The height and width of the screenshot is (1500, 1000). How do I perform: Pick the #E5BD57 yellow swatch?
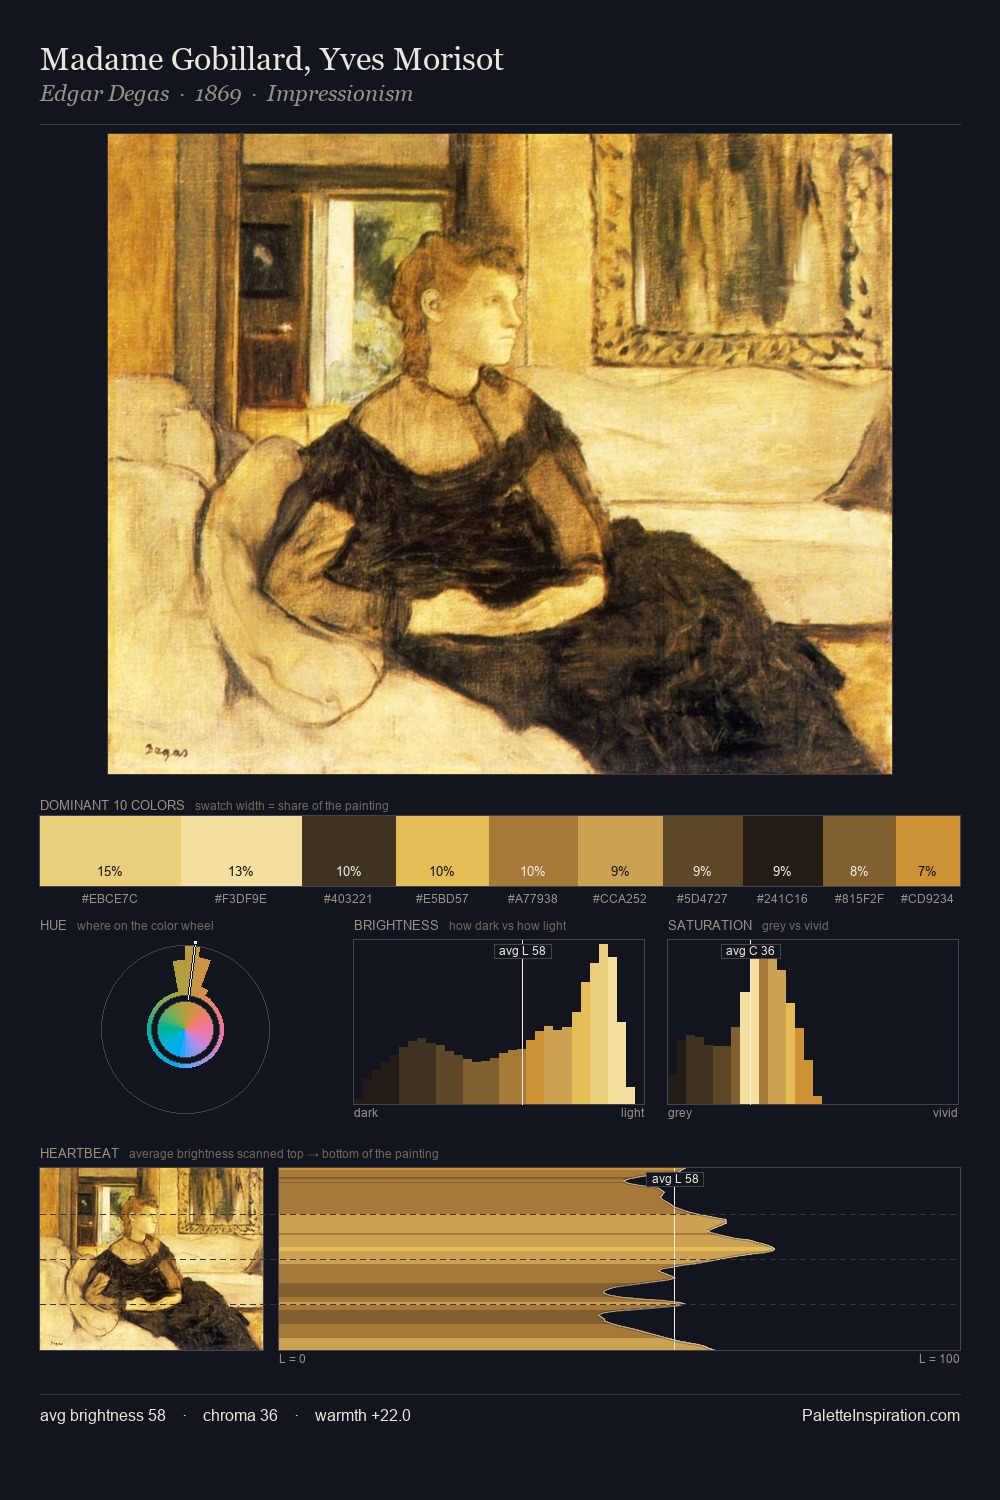coord(442,851)
